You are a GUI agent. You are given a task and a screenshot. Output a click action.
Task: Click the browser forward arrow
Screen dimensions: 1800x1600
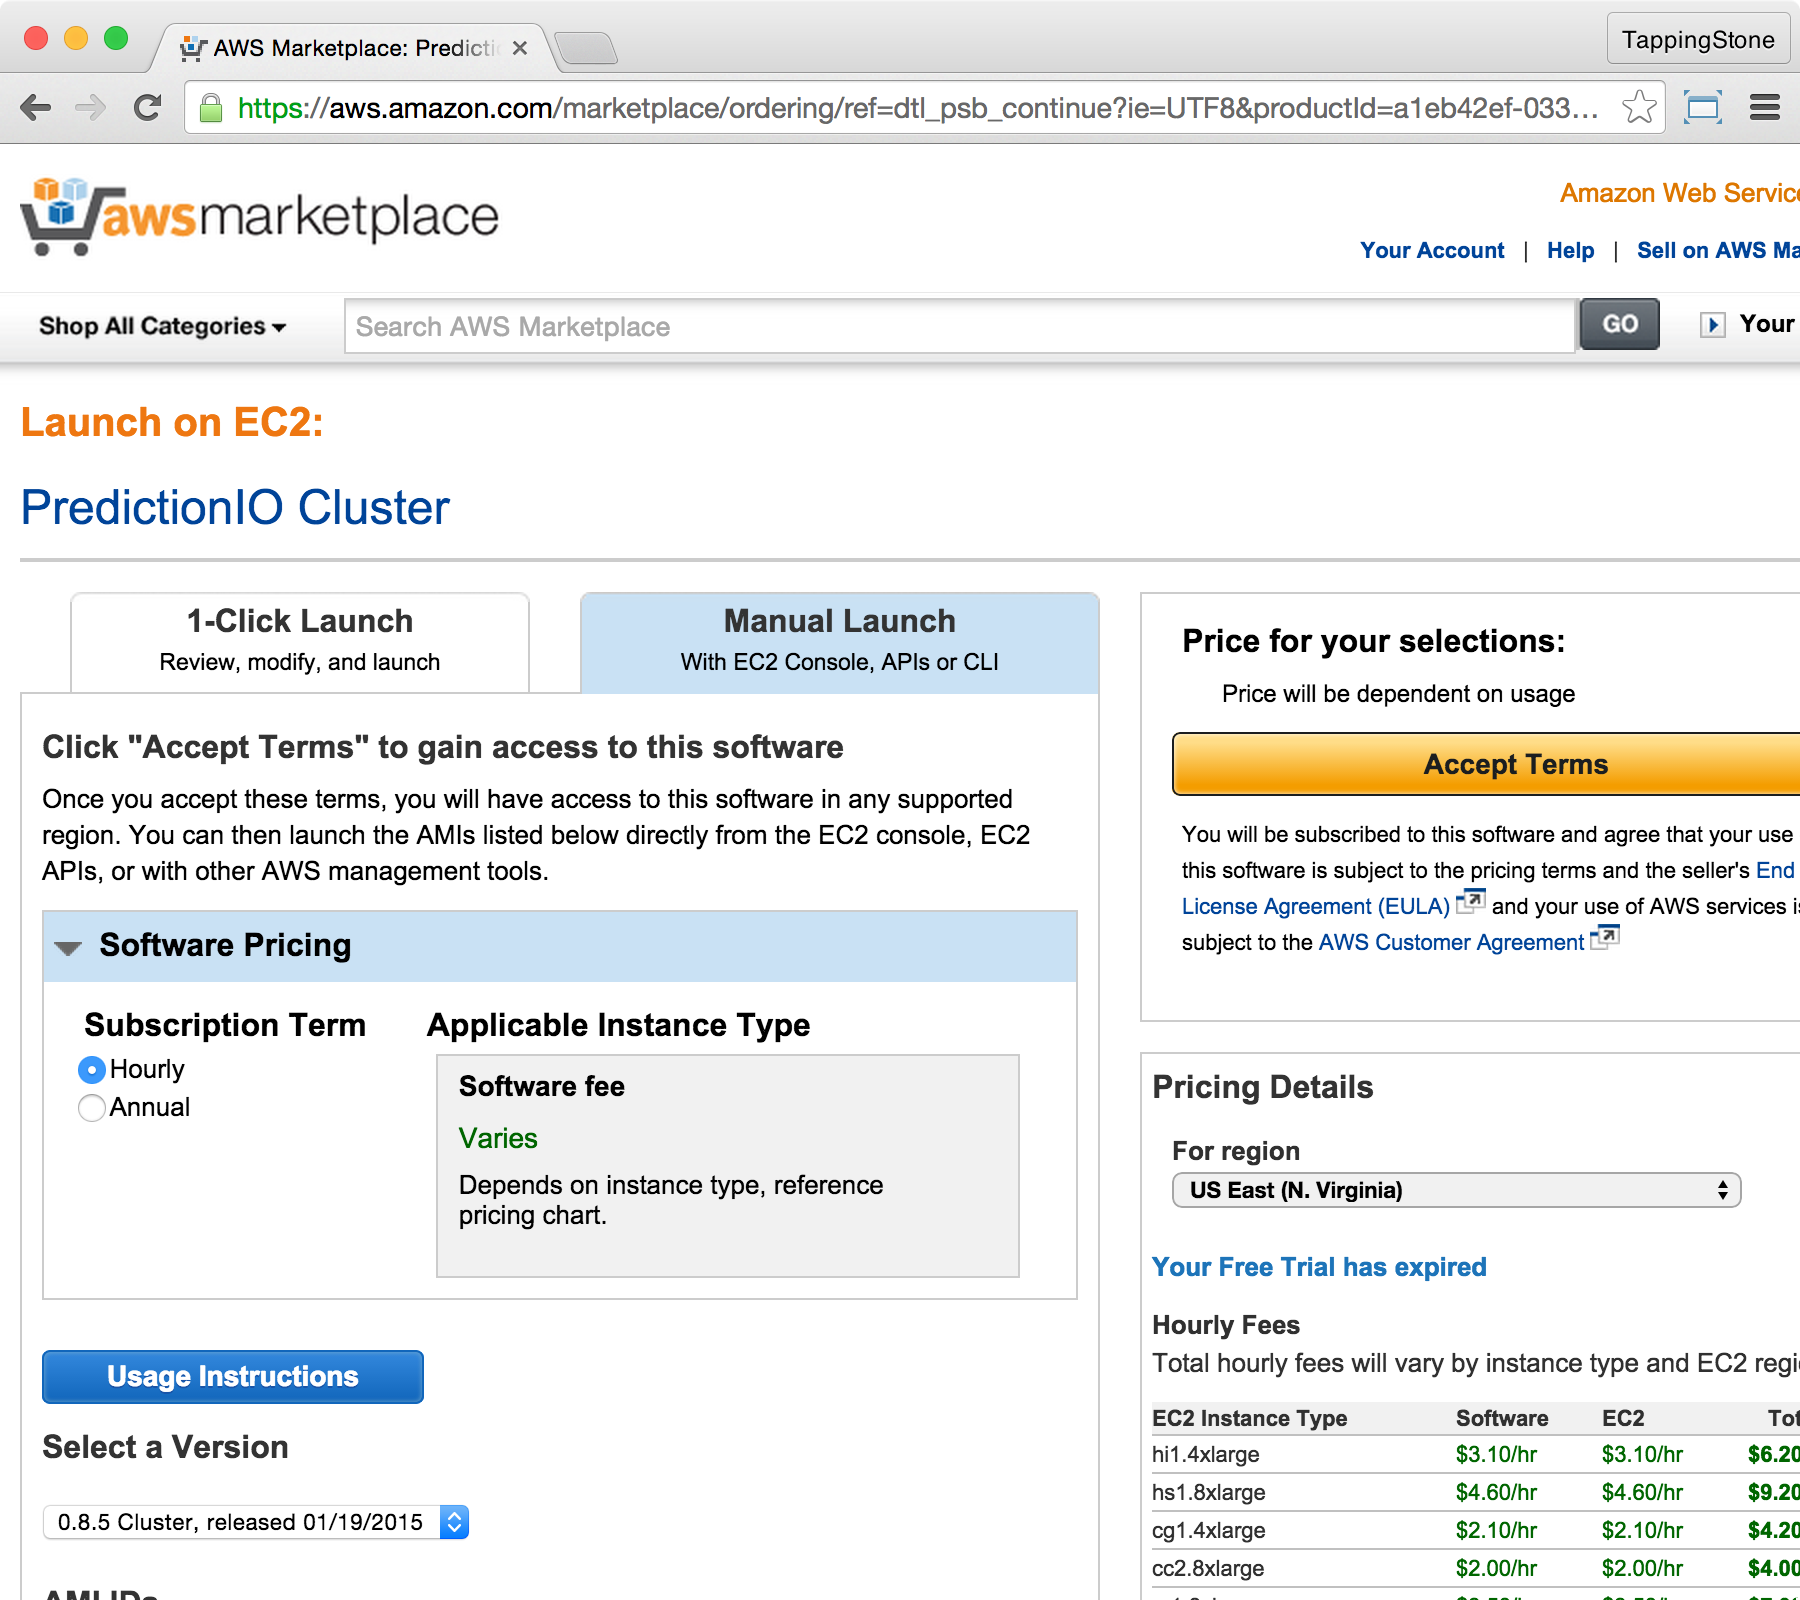[91, 108]
